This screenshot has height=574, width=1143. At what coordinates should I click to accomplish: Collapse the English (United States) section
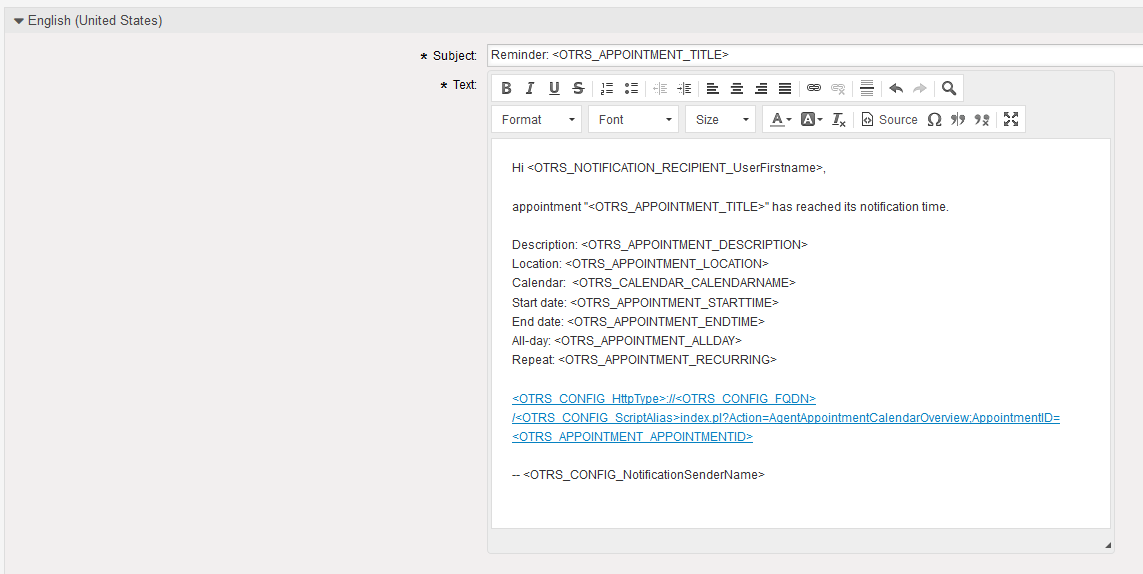click(x=19, y=21)
